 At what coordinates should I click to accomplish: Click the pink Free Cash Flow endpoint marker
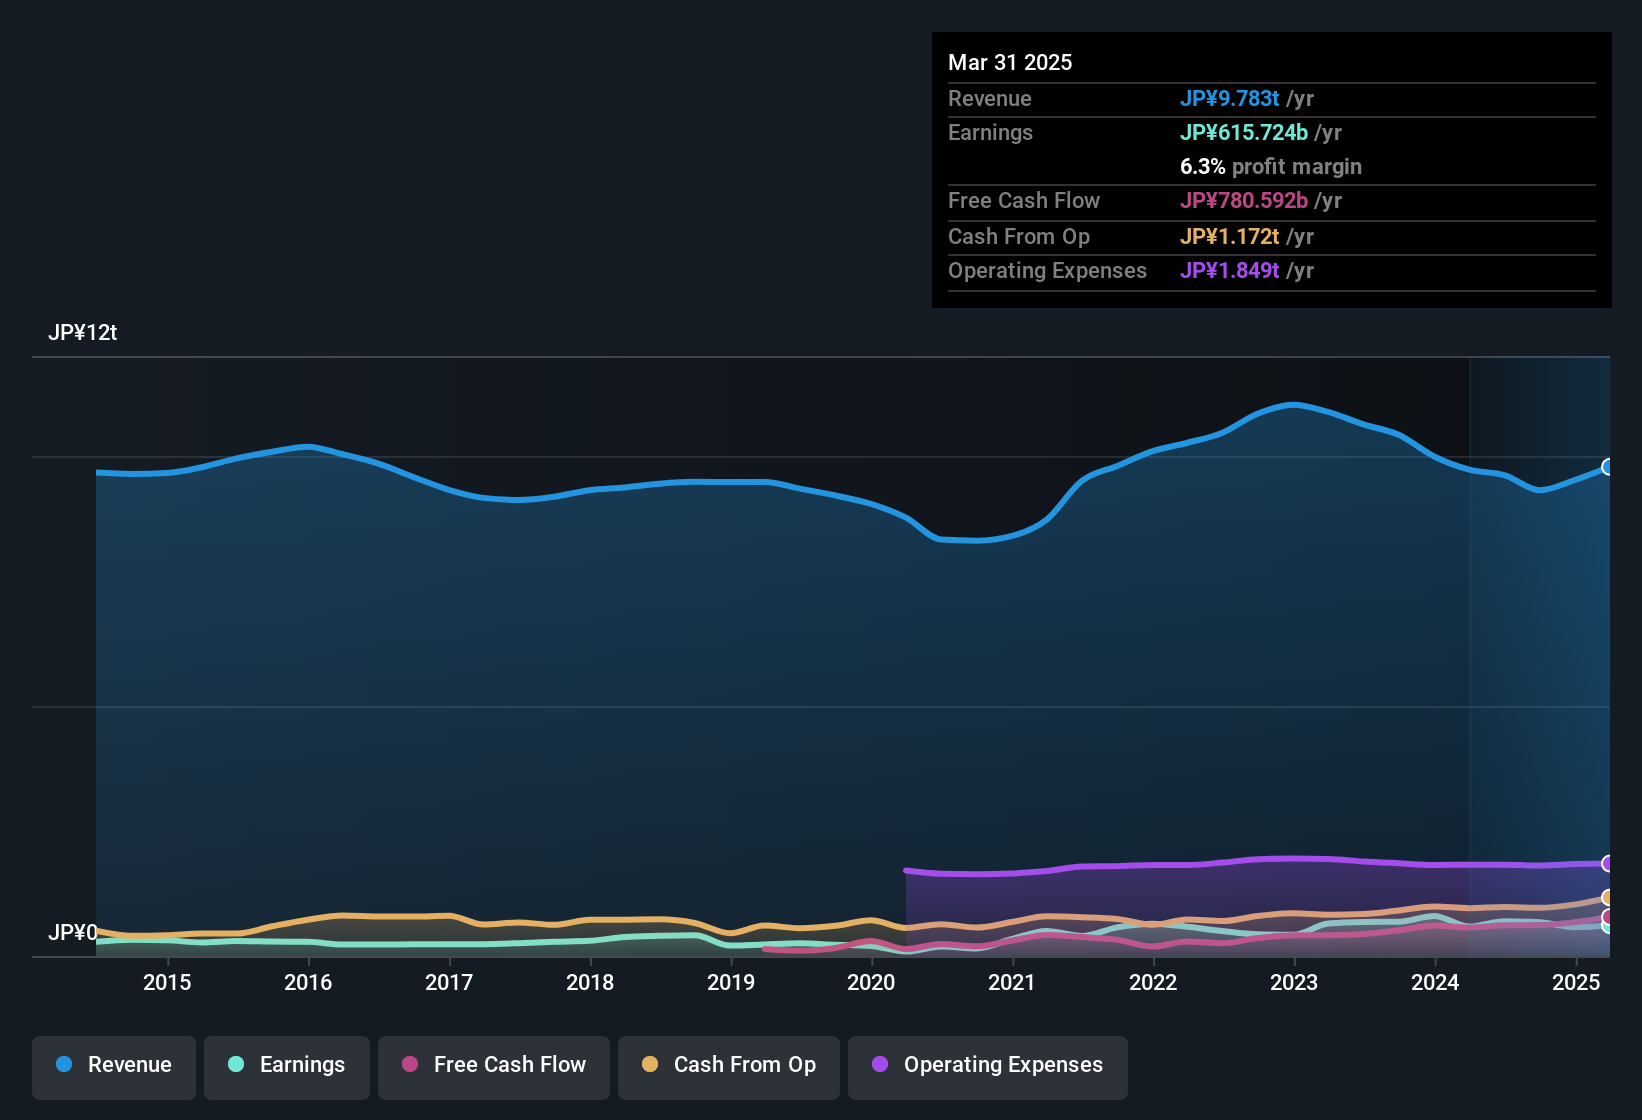(x=1608, y=917)
